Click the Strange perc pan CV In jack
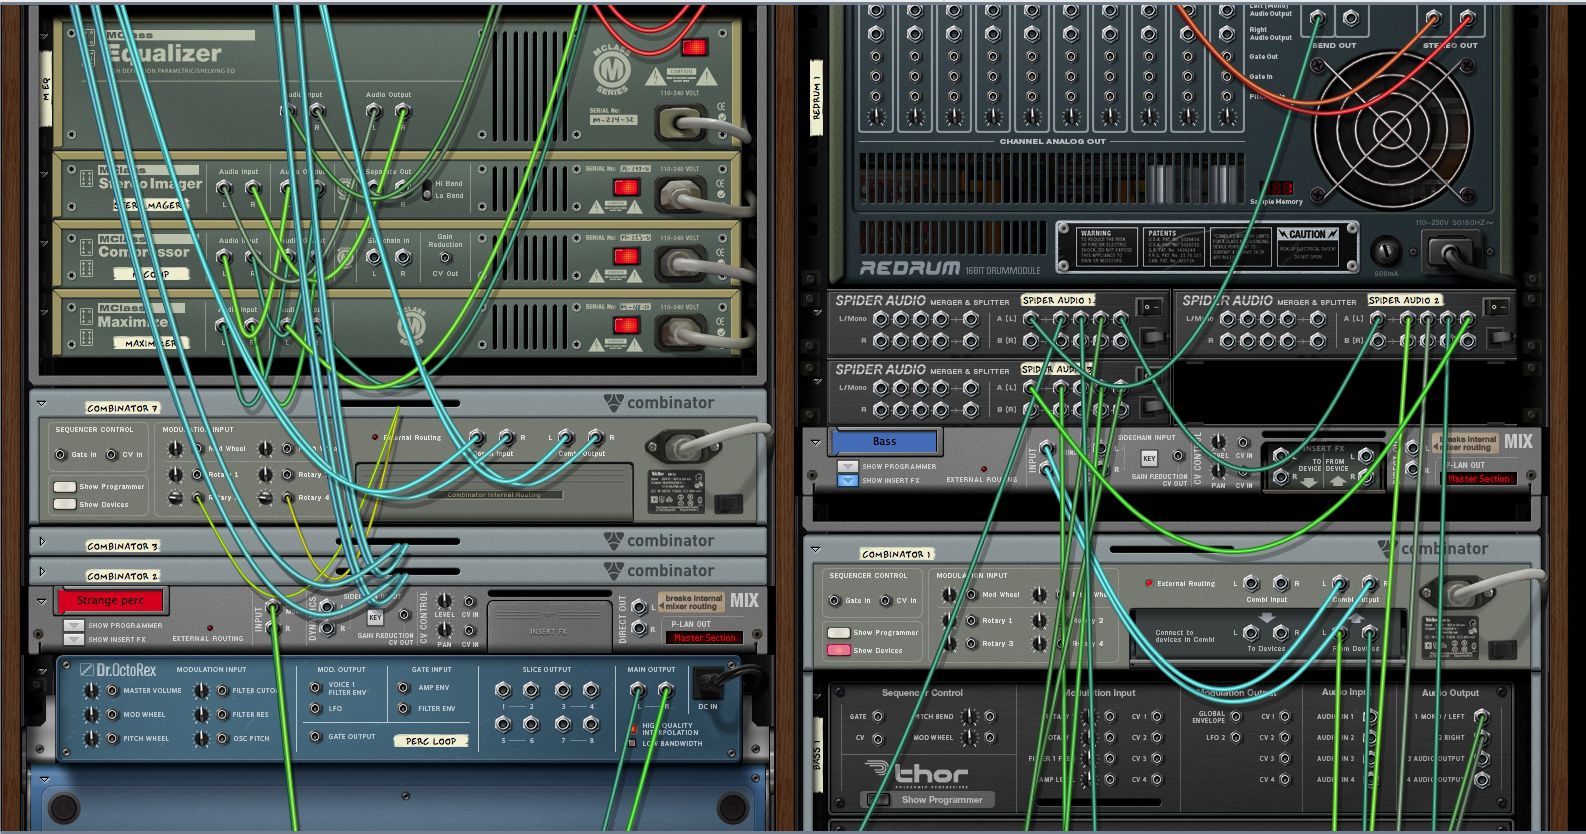Screen dimensions: 1586x834 tap(470, 630)
